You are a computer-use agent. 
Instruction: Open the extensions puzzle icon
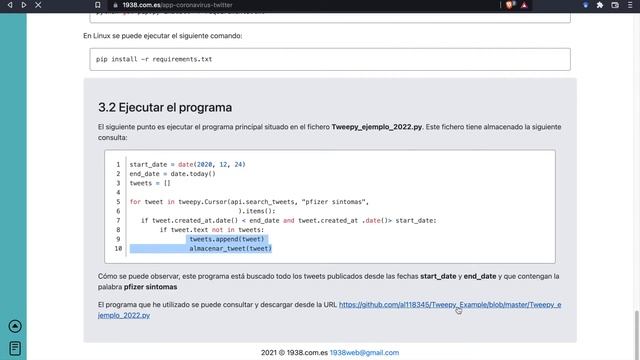point(600,5)
